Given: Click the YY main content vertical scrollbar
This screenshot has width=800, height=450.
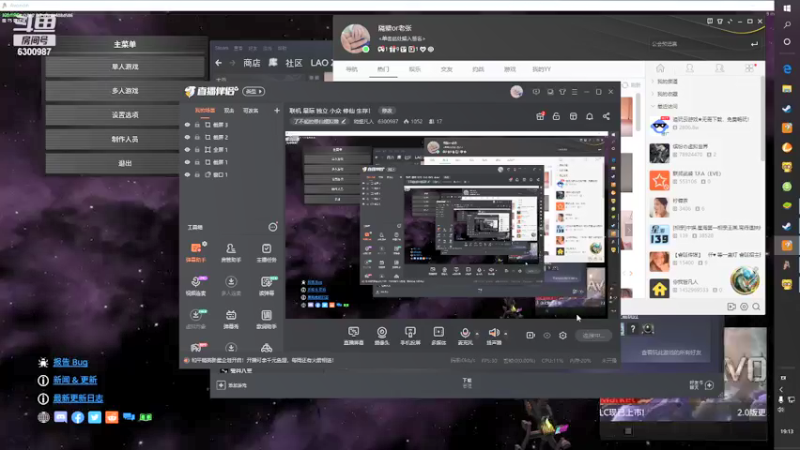Looking at the screenshot, I should [x=639, y=111].
